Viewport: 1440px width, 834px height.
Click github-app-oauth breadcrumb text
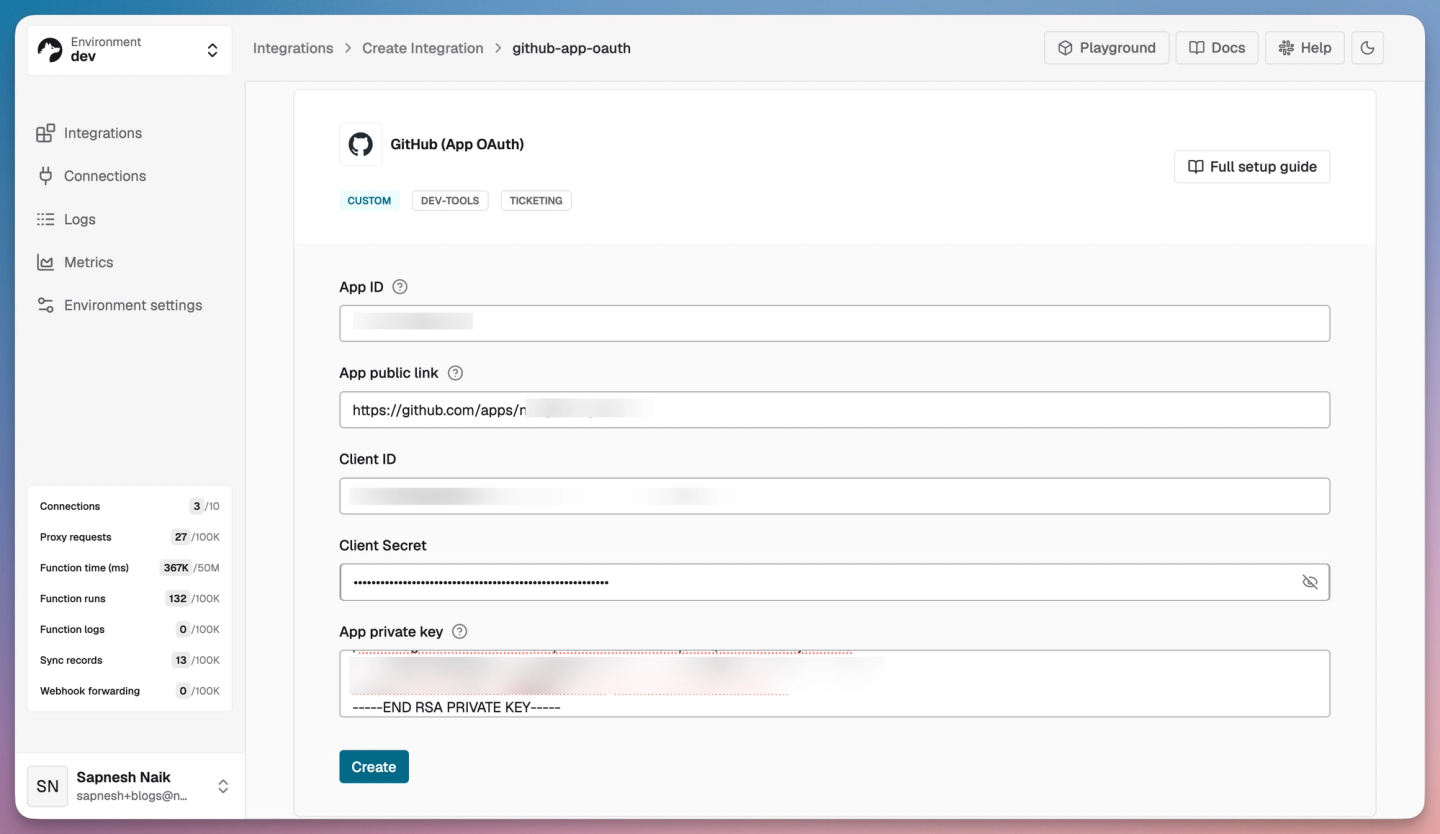(x=571, y=48)
